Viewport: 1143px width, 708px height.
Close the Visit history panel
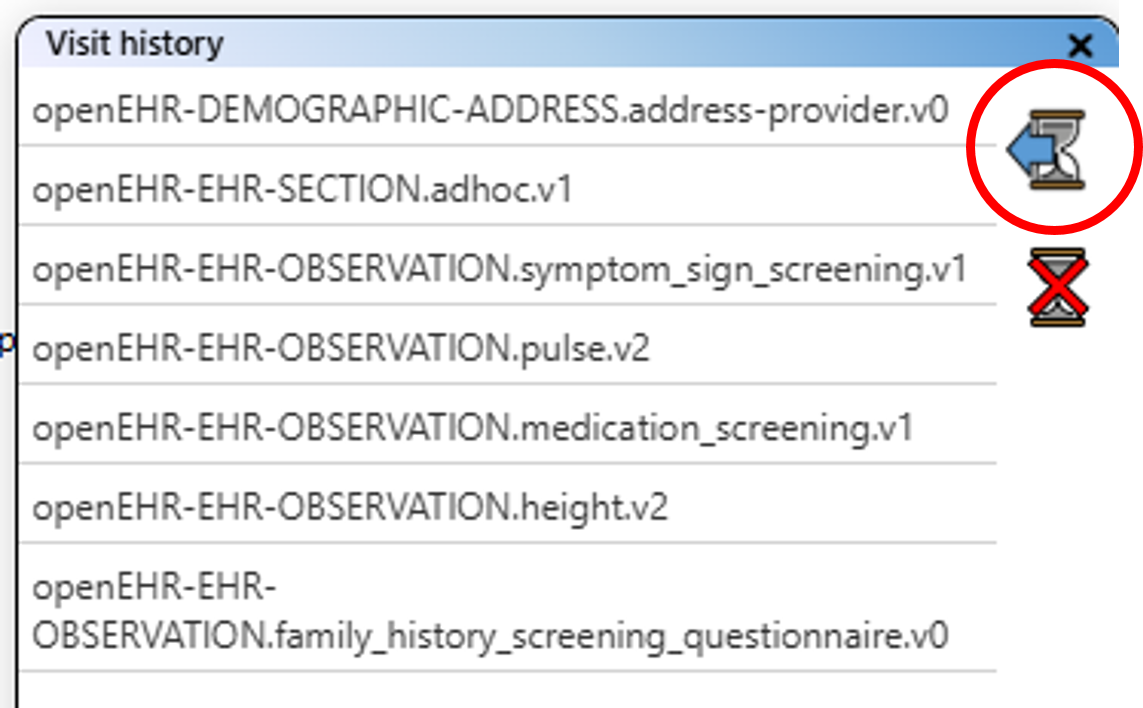[x=1080, y=45]
